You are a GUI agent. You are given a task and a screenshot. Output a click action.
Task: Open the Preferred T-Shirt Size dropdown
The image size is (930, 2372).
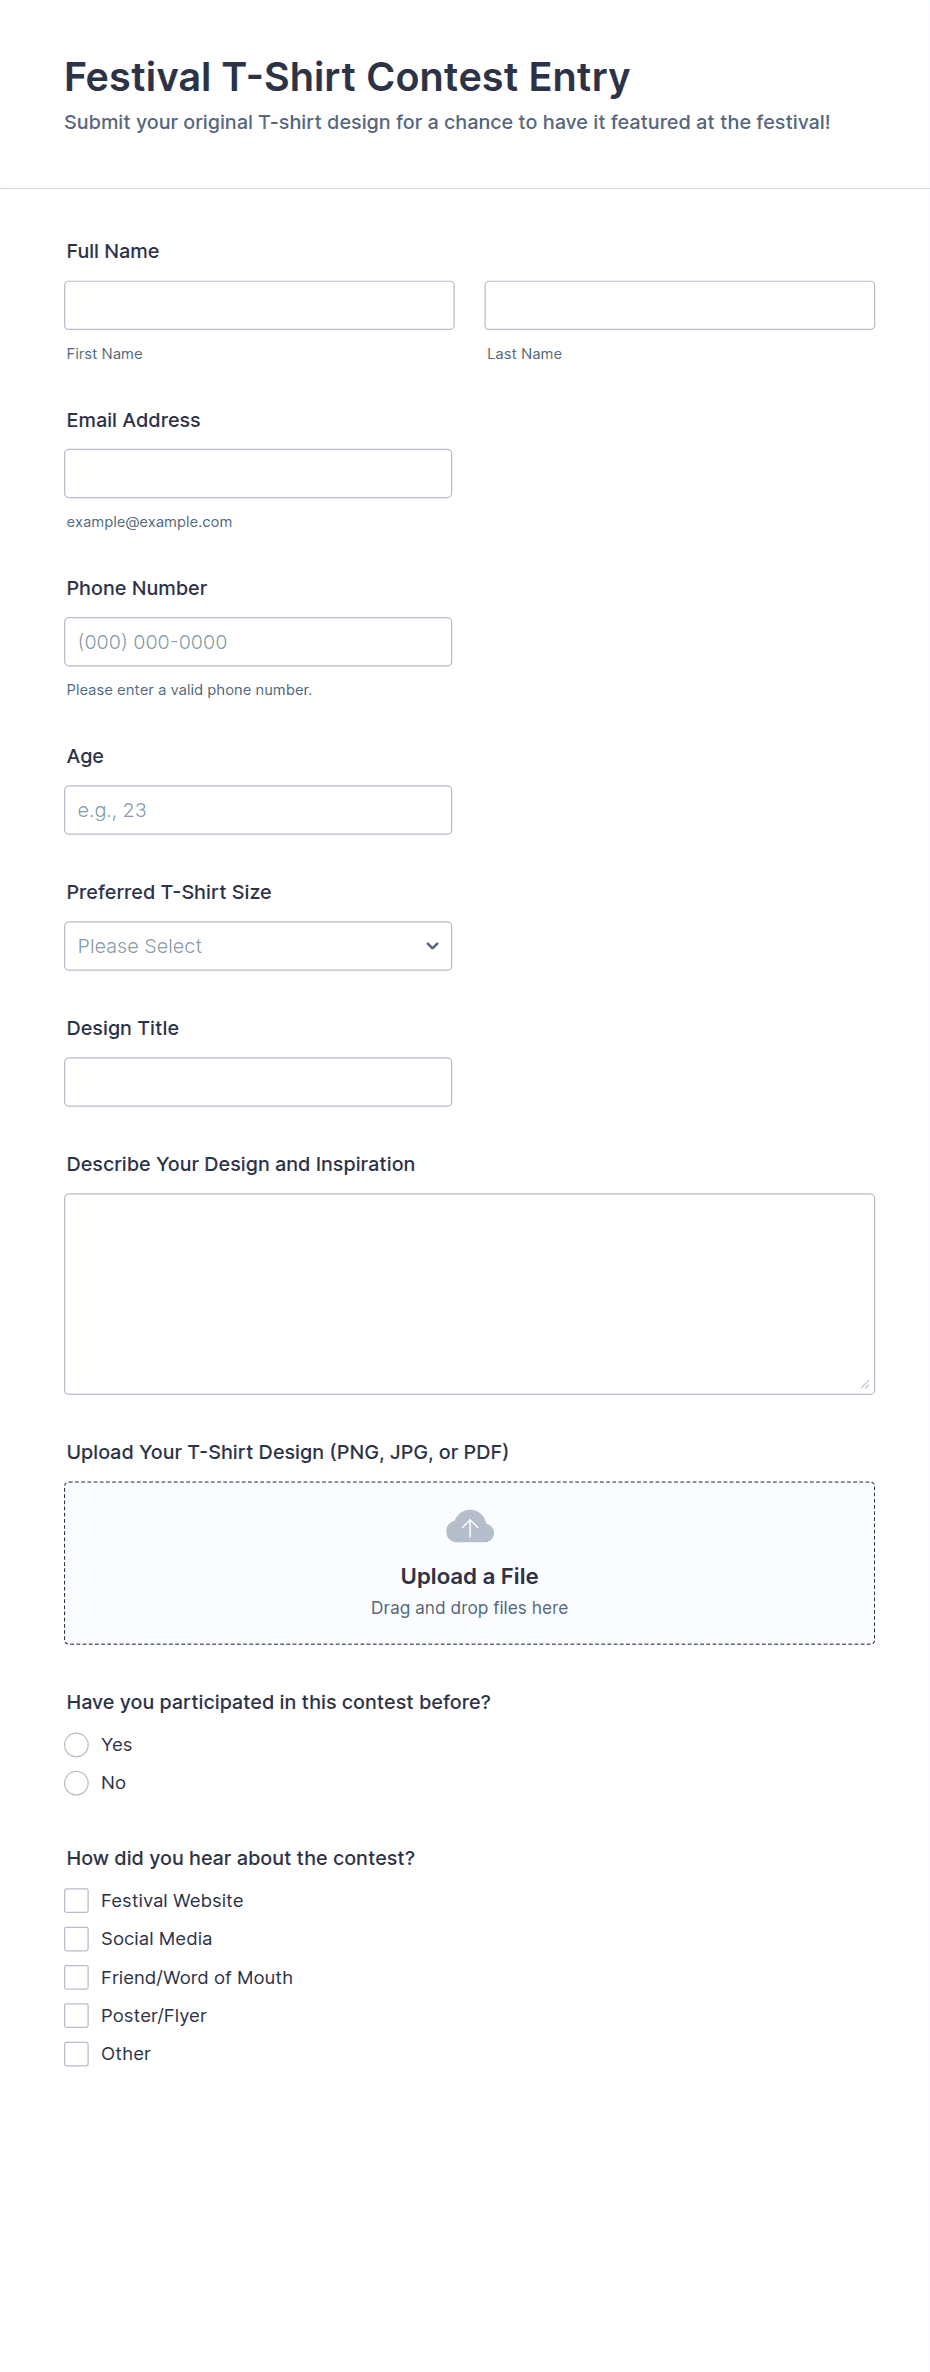[257, 946]
